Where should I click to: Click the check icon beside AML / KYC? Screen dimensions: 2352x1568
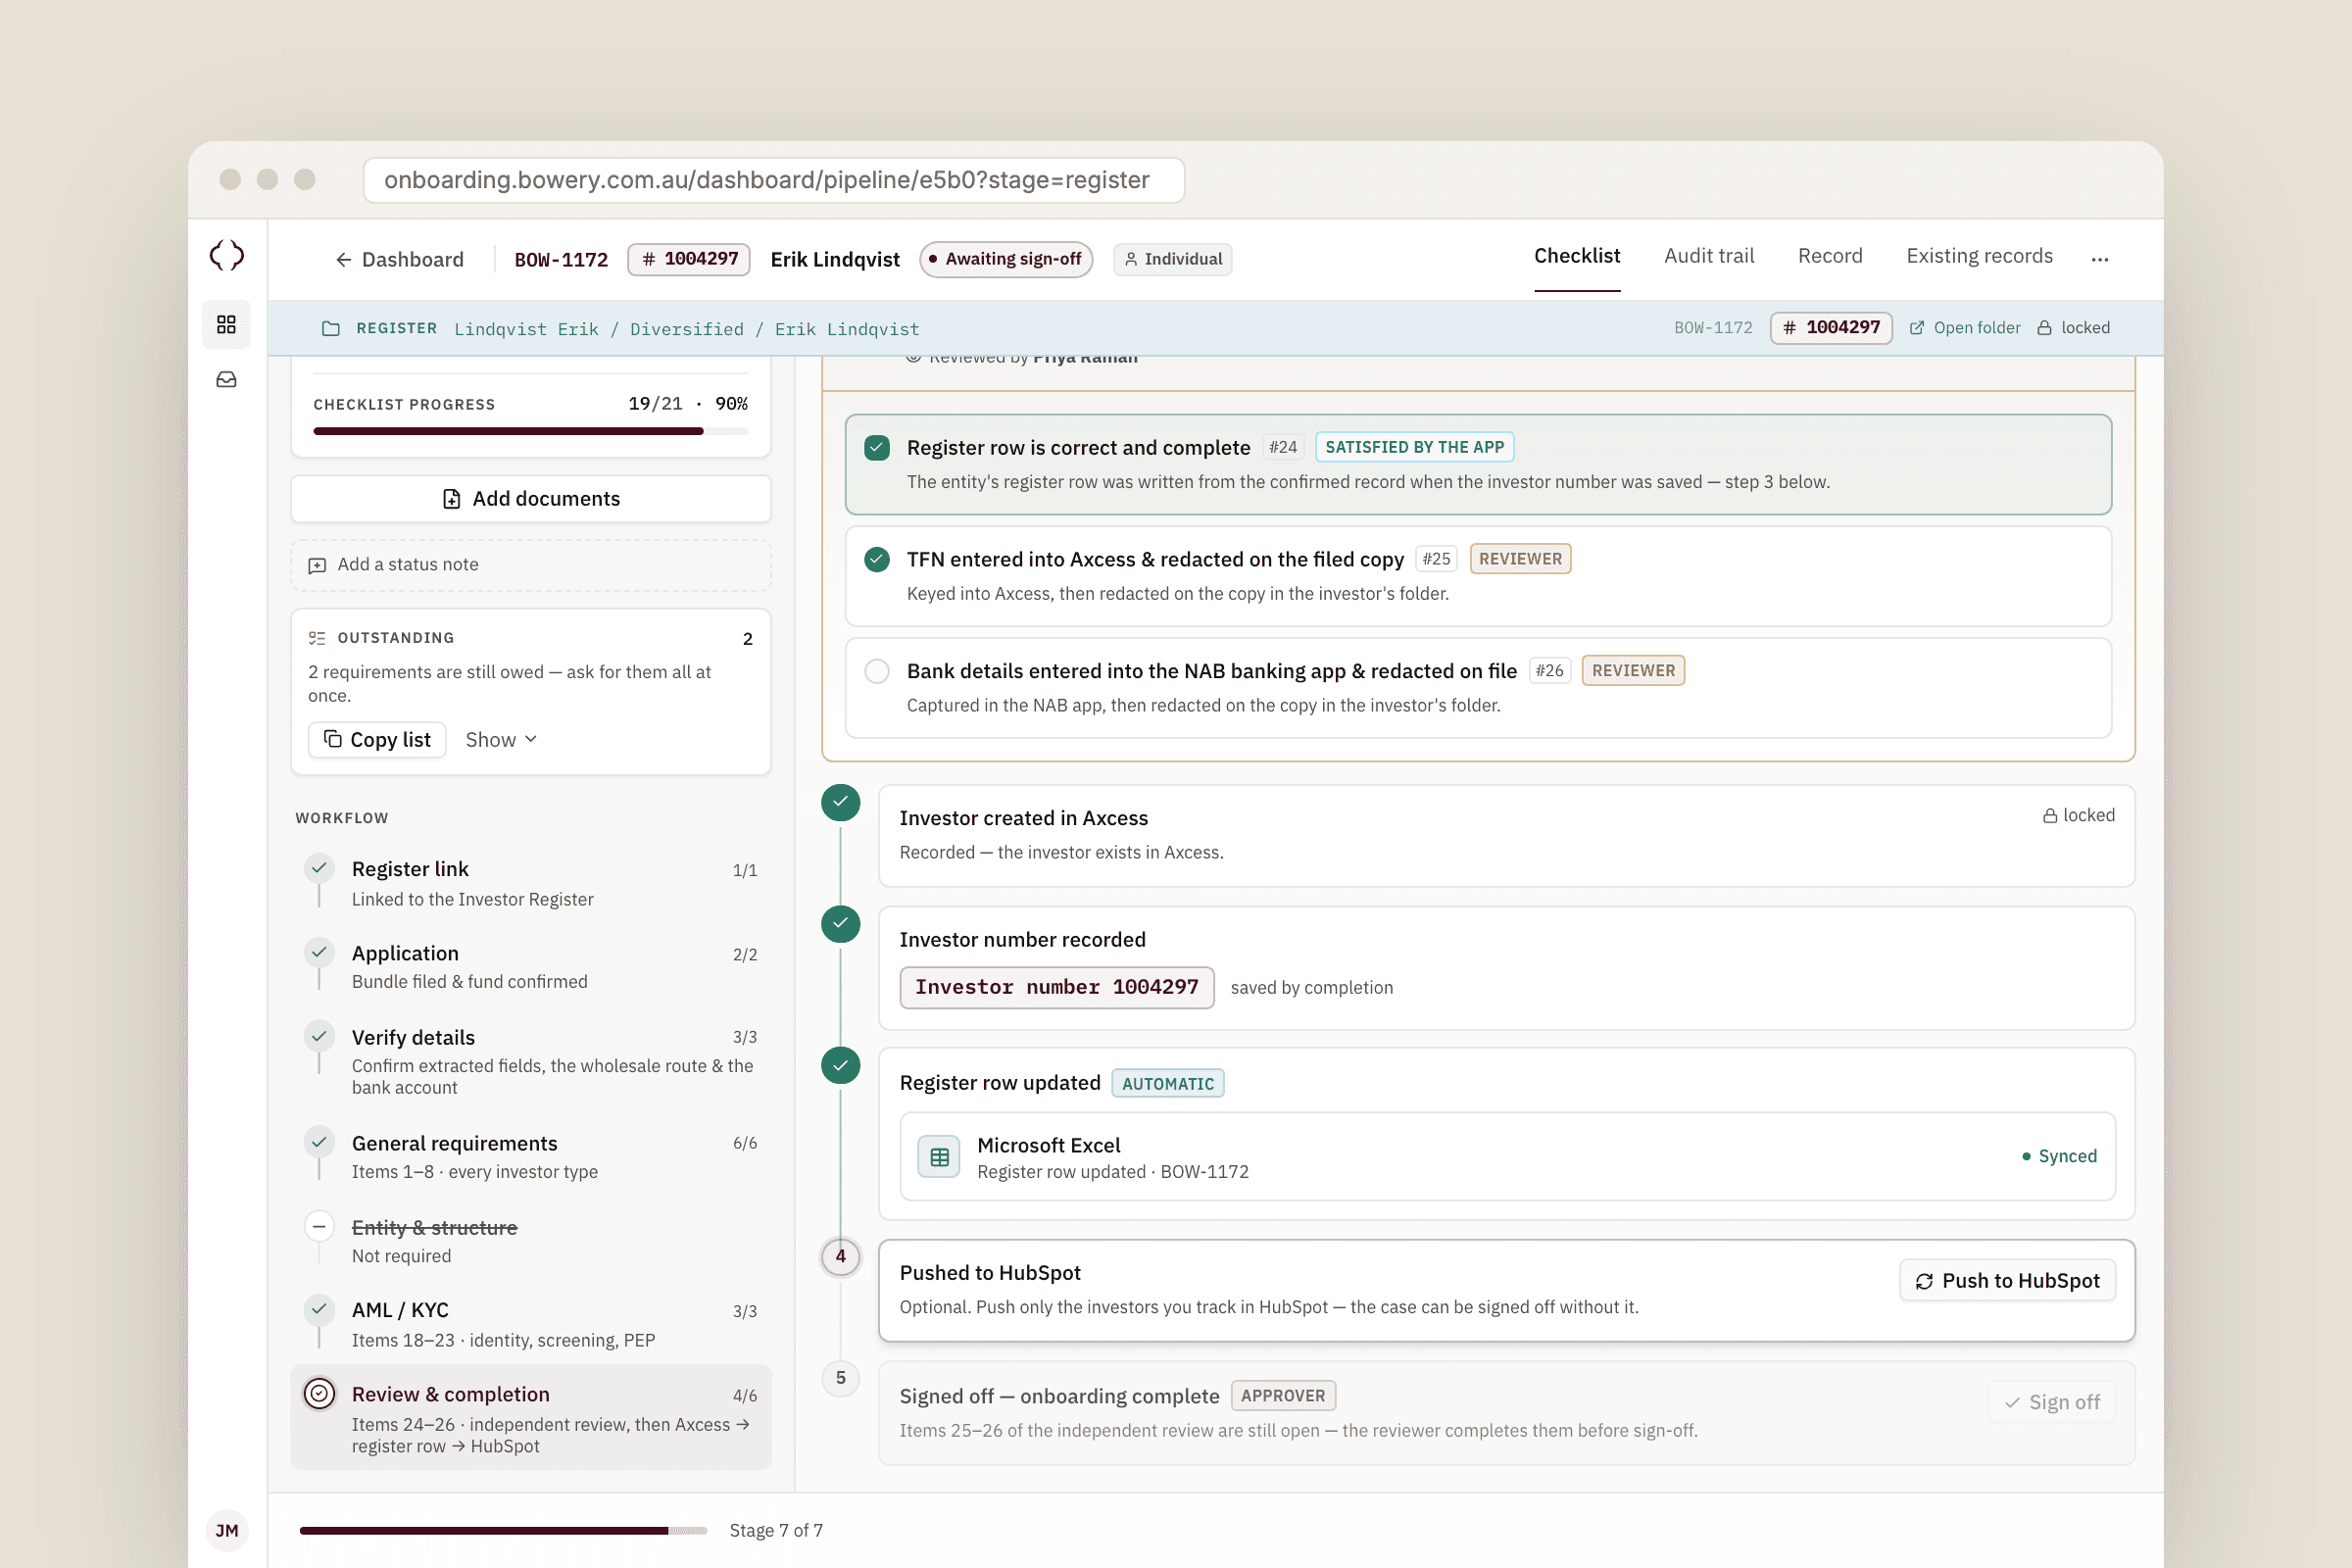tap(319, 1309)
